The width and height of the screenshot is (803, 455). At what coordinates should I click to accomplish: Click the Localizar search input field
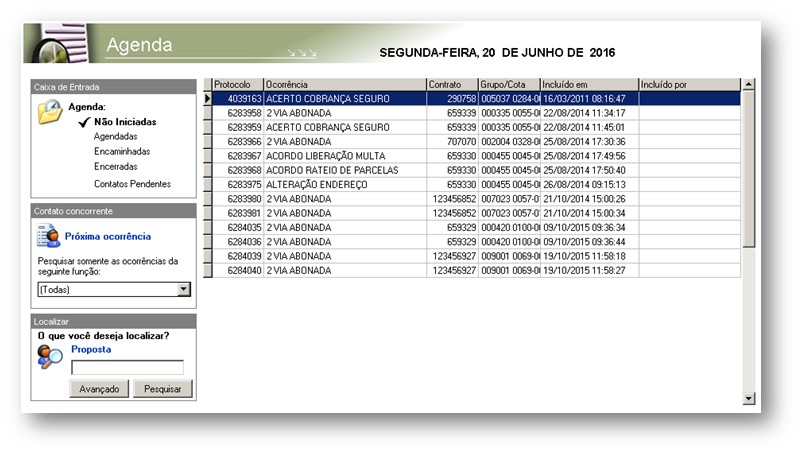pyautogui.click(x=128, y=367)
